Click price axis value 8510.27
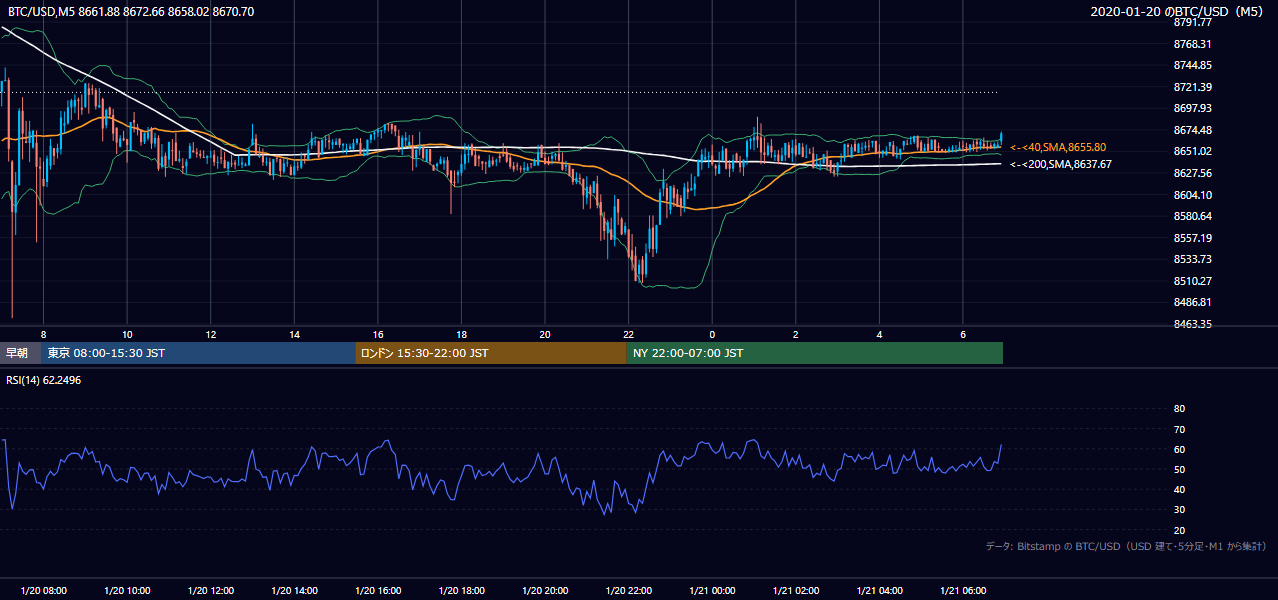Screen dimensions: 1278x600 point(1192,281)
